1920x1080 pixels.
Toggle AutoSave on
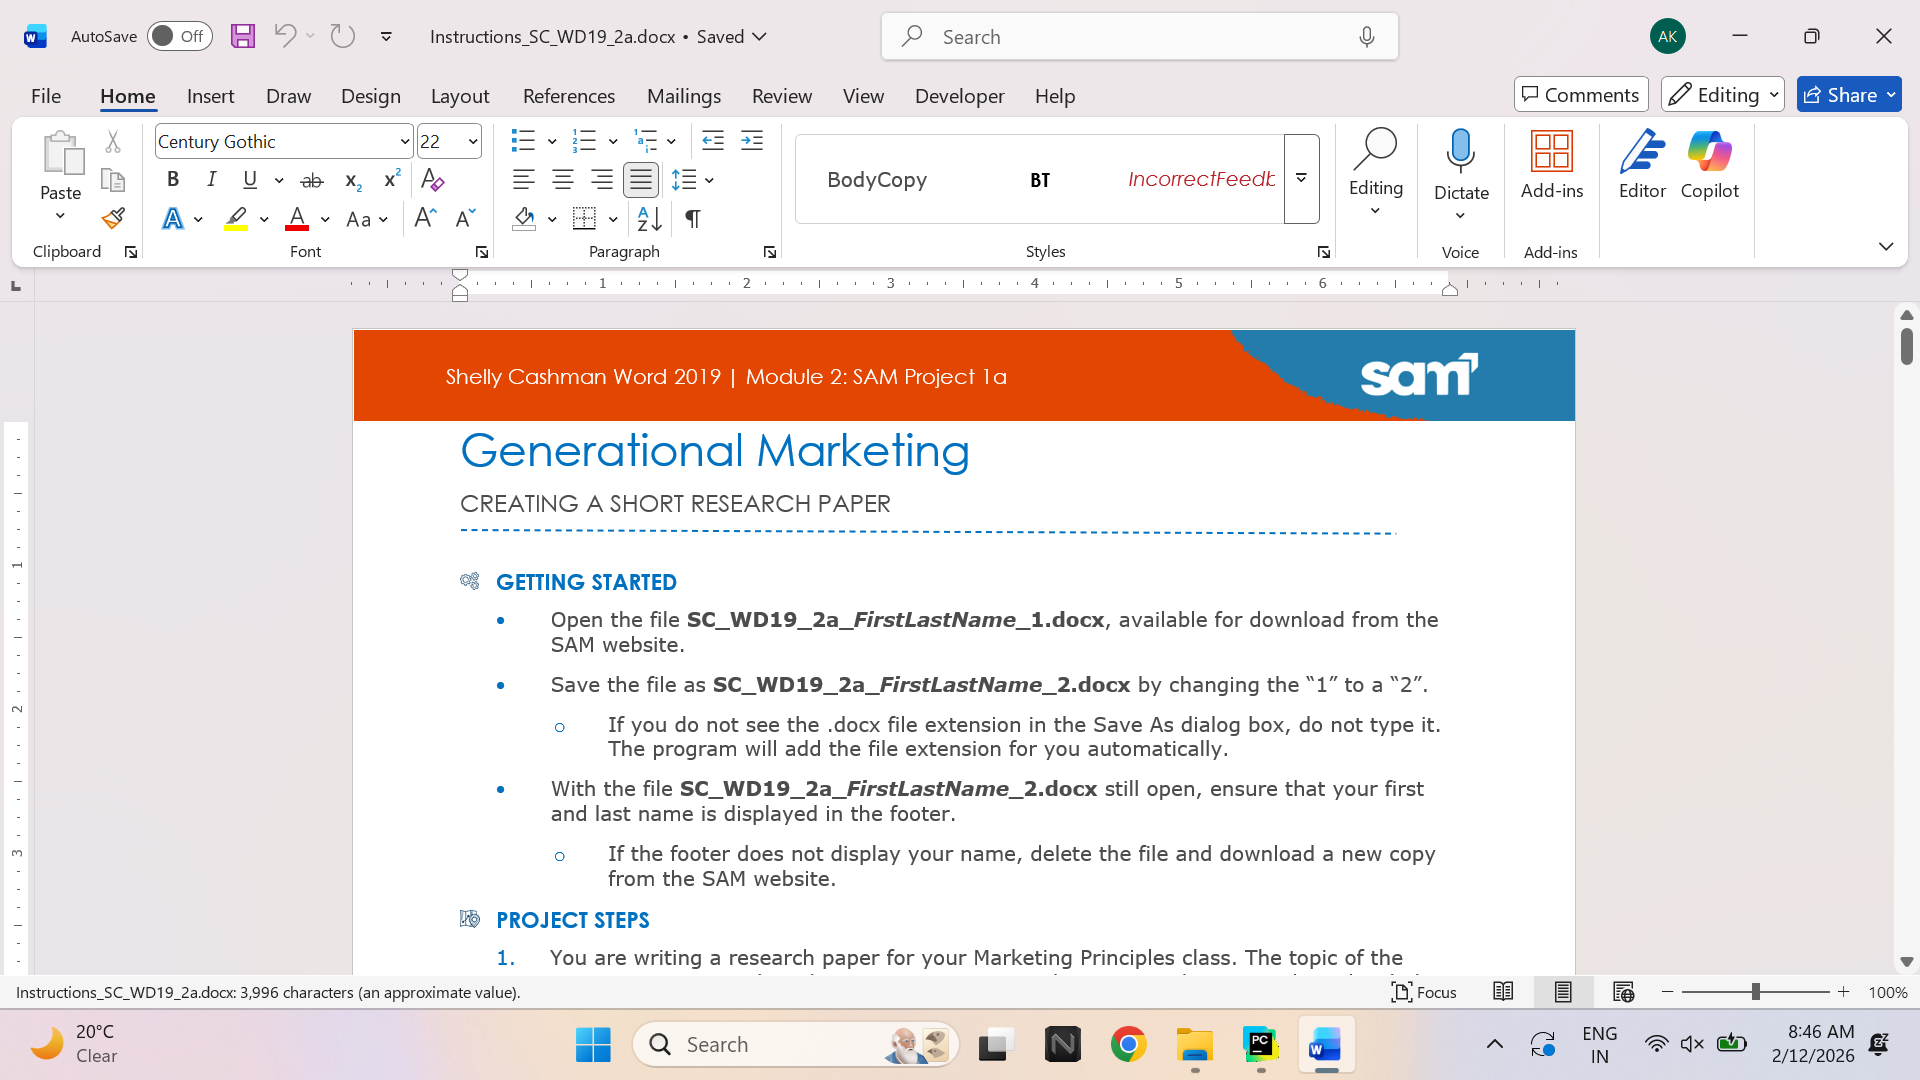(x=180, y=37)
